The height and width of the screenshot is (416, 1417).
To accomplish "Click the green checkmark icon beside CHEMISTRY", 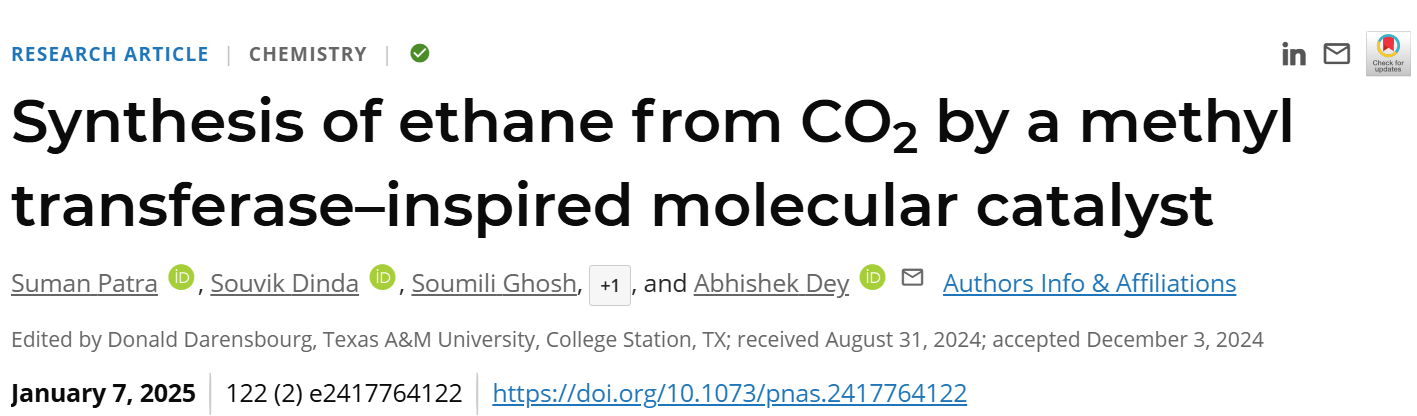I will (420, 53).
